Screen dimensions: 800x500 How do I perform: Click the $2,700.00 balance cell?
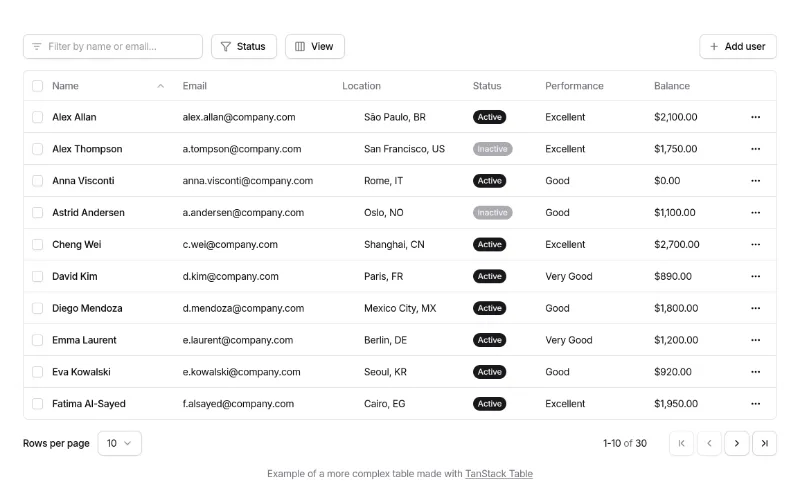click(677, 244)
